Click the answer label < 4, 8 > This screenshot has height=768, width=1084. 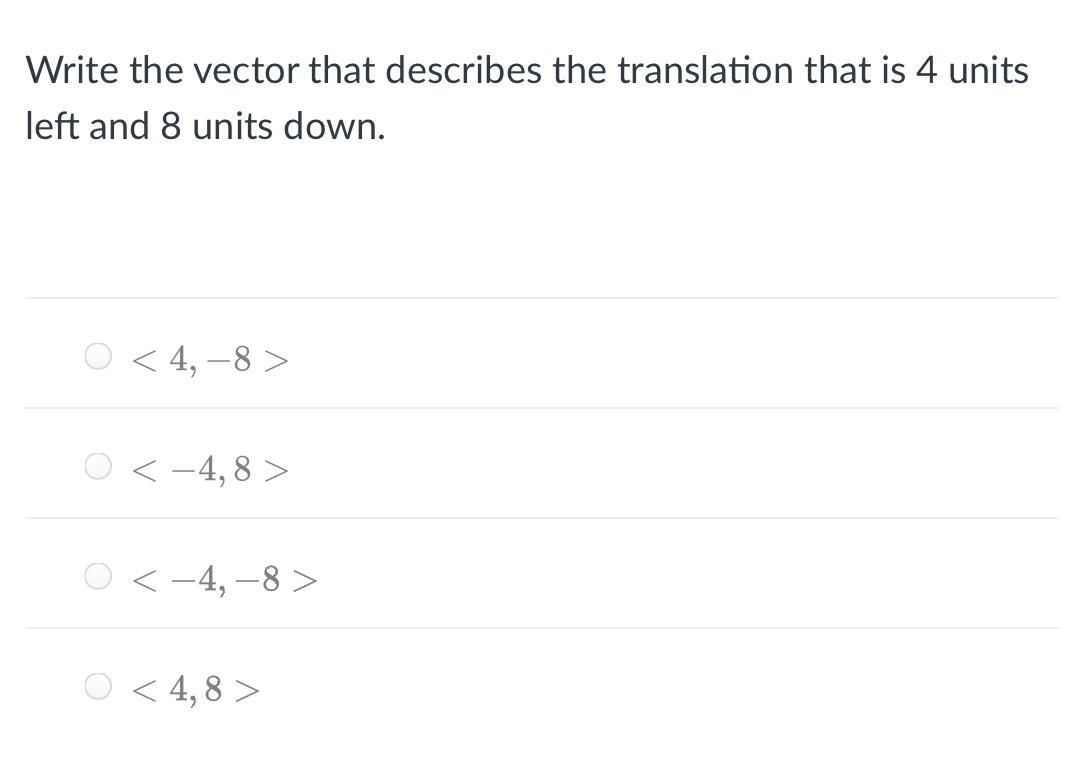(195, 689)
